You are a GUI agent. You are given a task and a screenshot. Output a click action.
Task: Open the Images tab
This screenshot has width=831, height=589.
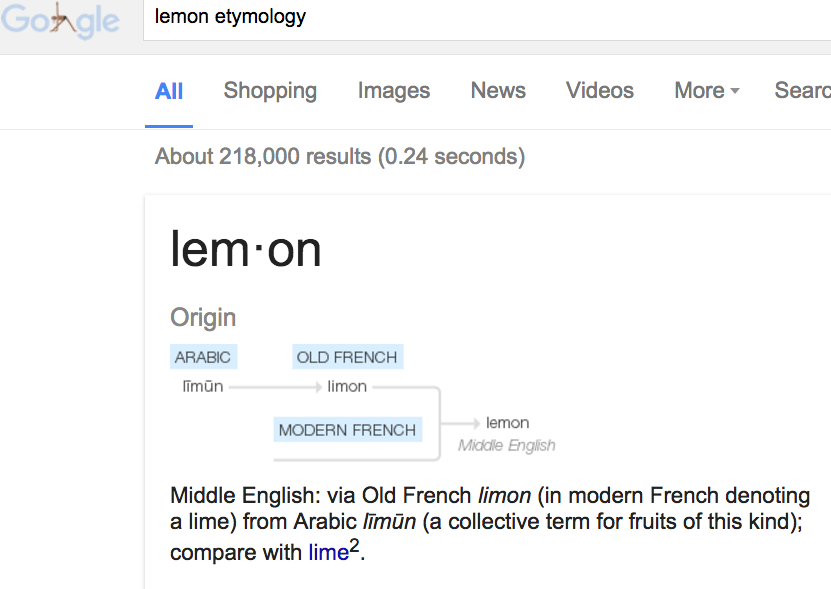(x=394, y=91)
